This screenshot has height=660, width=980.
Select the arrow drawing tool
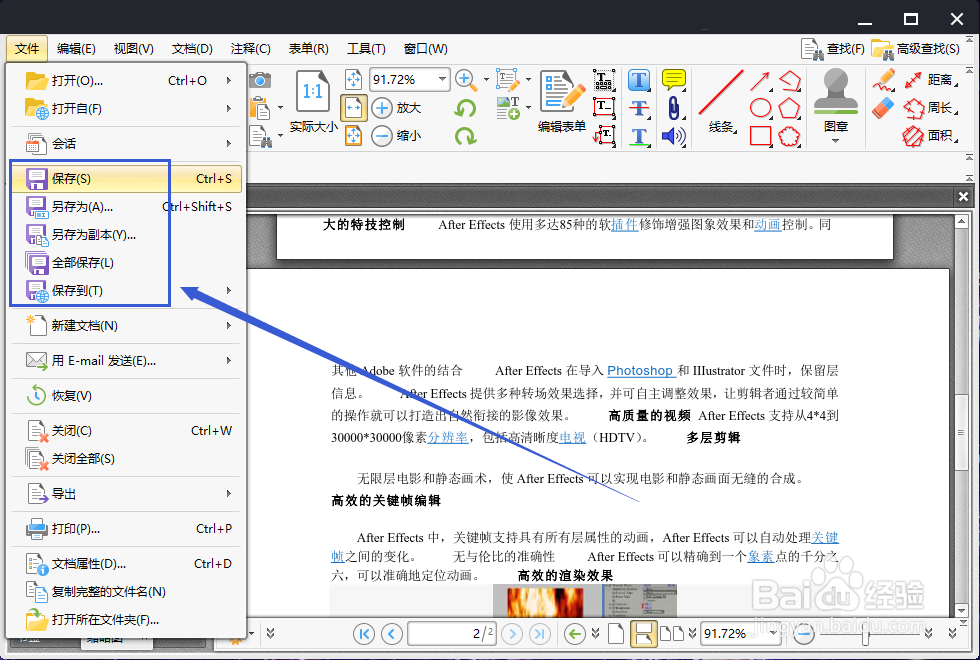[x=760, y=81]
